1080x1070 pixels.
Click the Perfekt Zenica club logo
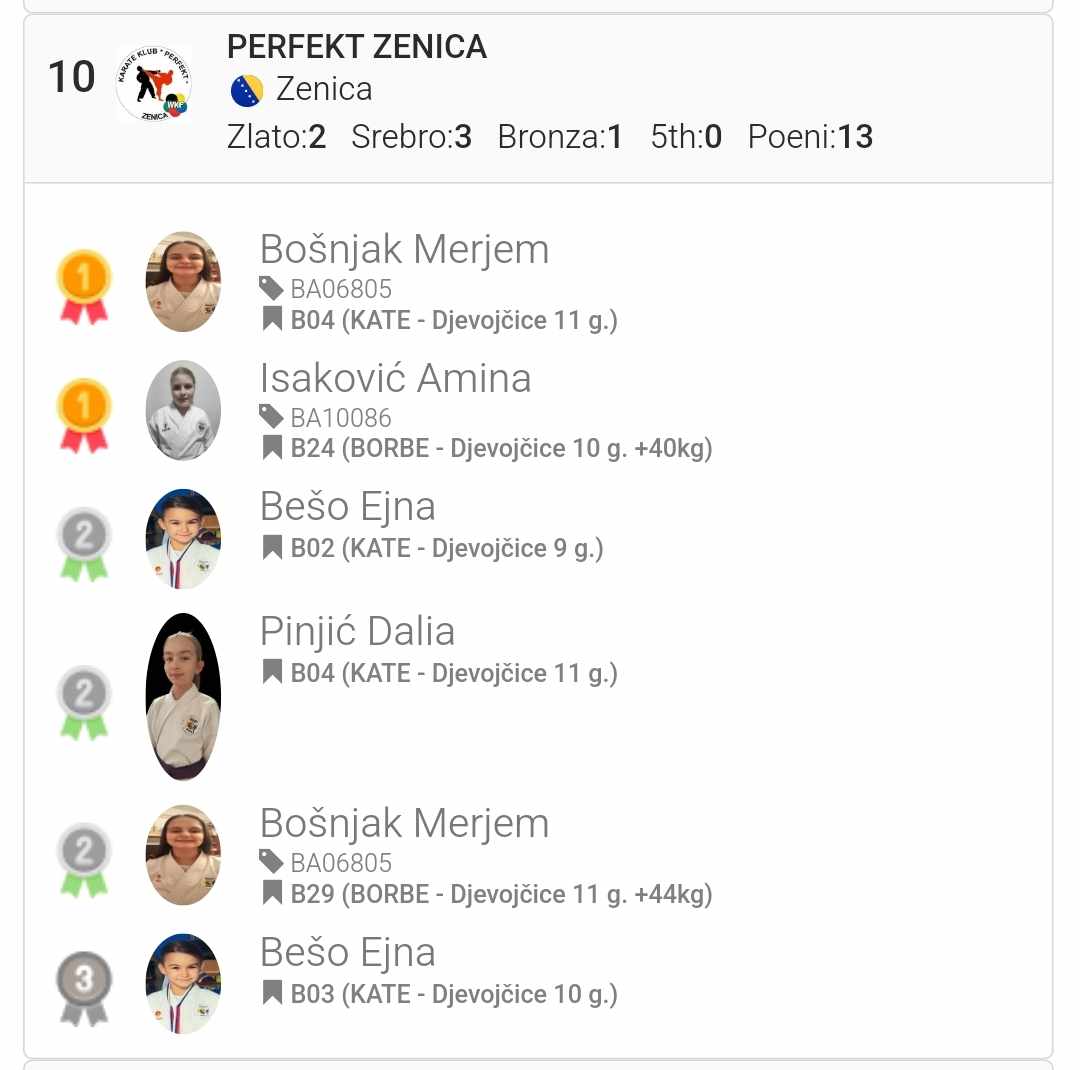coord(153,84)
